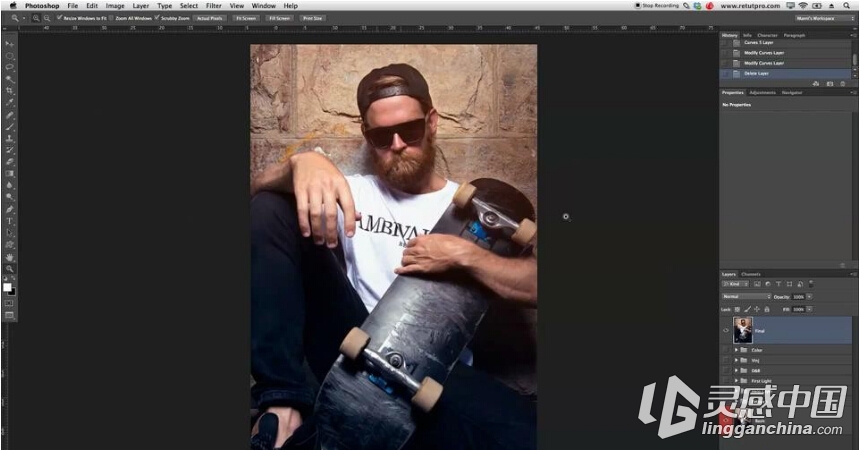Click the Zoom Out magnifier option
The height and width of the screenshot is (450, 859).
(47, 18)
